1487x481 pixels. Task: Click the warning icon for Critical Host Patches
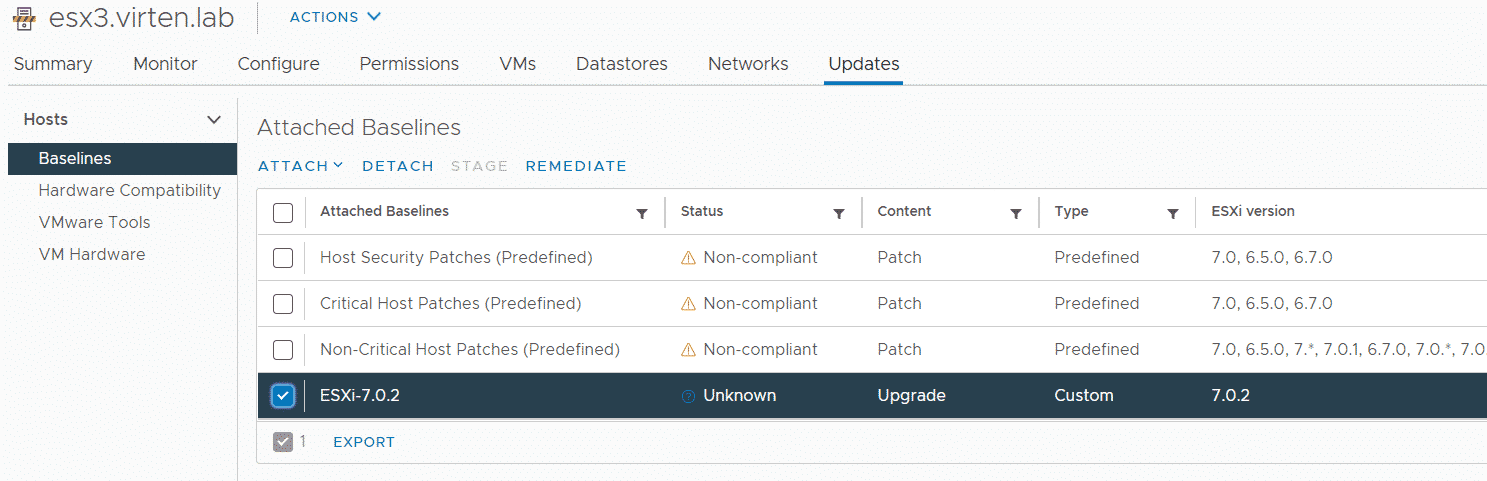point(688,304)
